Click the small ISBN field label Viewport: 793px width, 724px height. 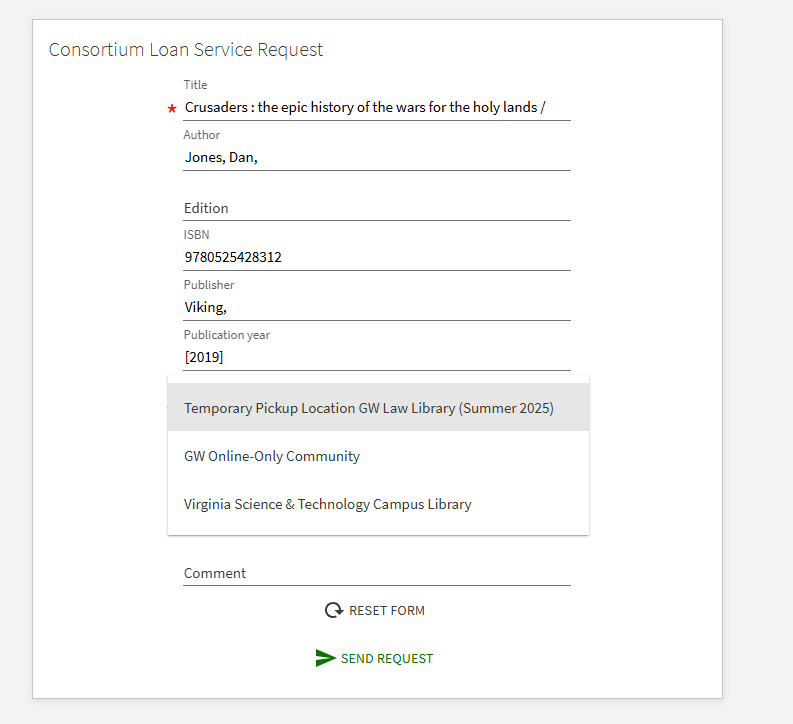[x=197, y=235]
